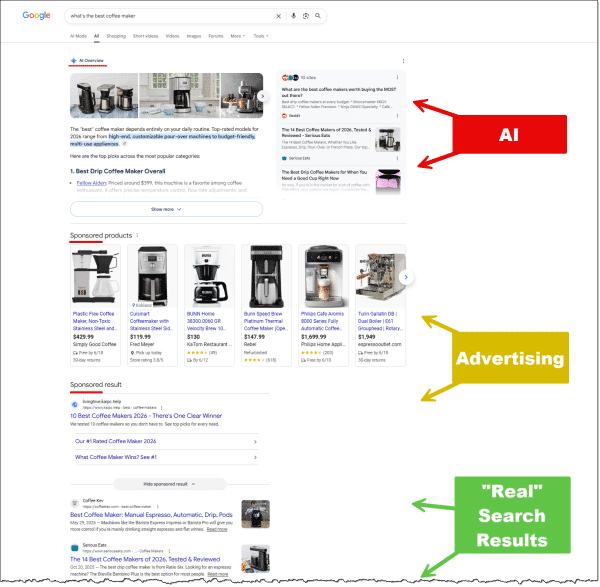This screenshot has width=600, height=587.
Task: Clear the search box with the X icon
Action: tap(279, 16)
